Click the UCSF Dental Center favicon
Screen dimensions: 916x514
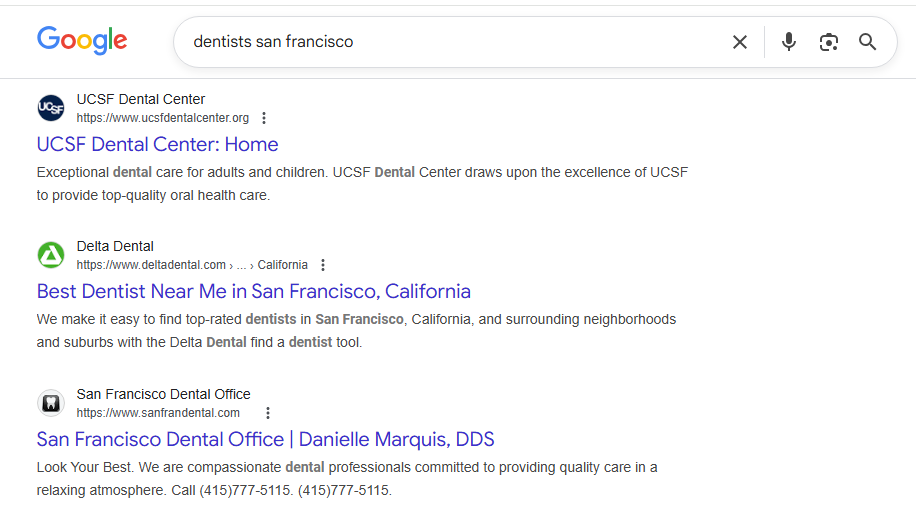pyautogui.click(x=51, y=108)
